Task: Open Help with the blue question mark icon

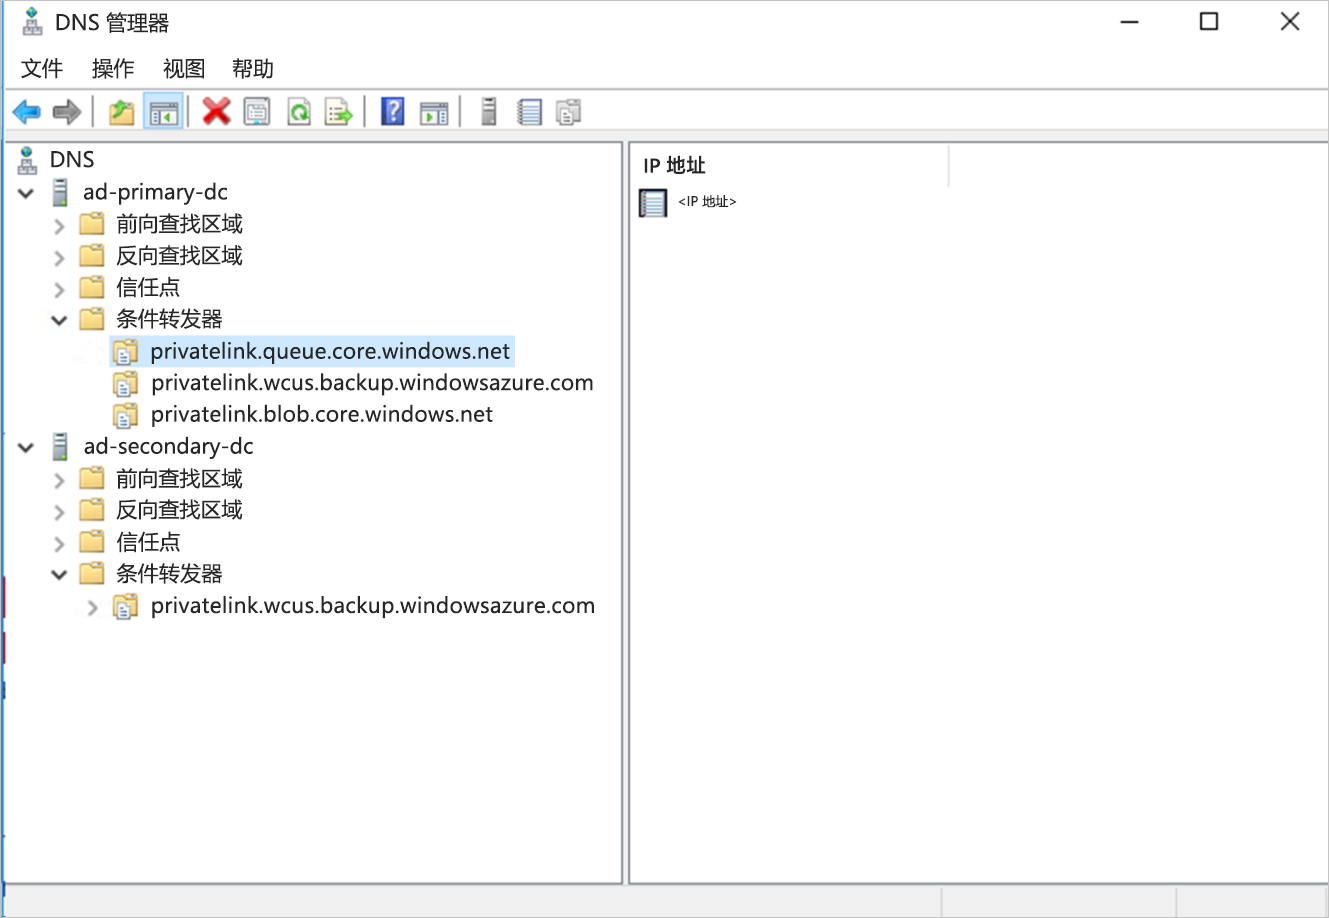Action: click(393, 112)
